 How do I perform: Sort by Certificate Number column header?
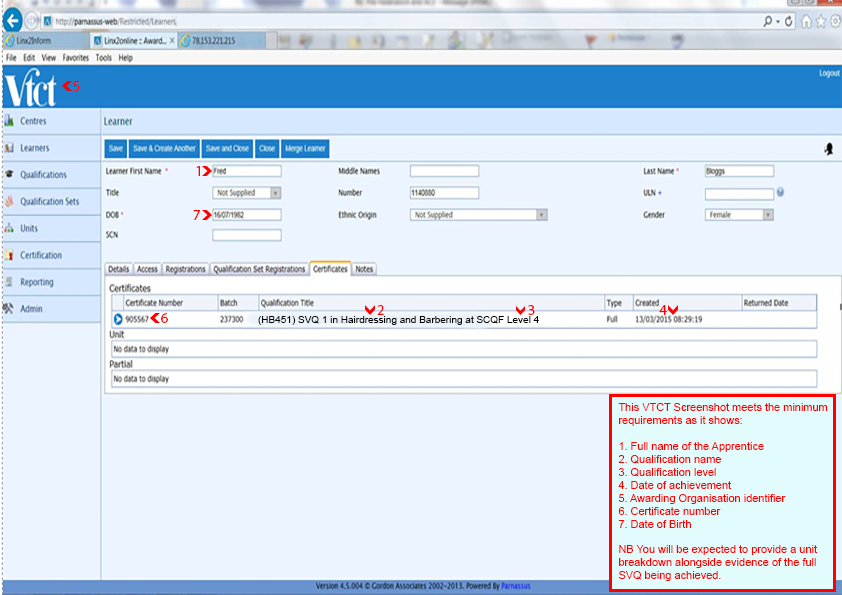tap(154, 302)
